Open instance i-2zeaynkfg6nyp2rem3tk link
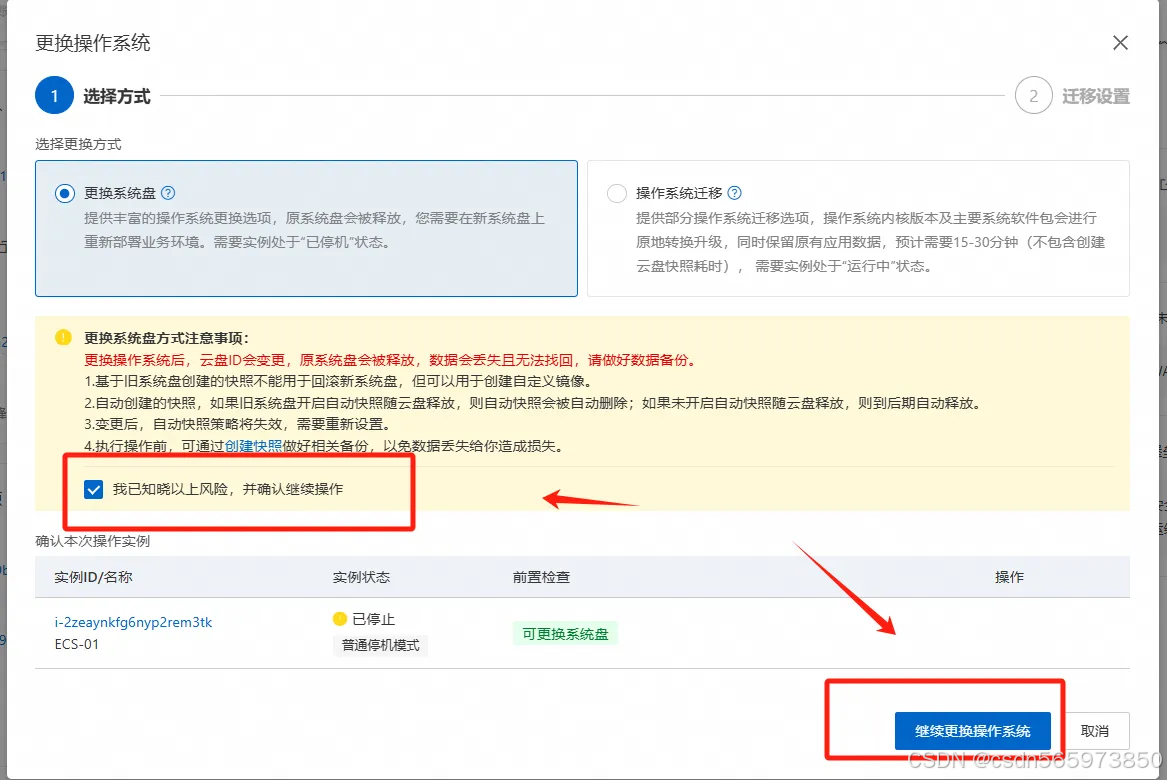This screenshot has width=1167, height=780. (133, 622)
